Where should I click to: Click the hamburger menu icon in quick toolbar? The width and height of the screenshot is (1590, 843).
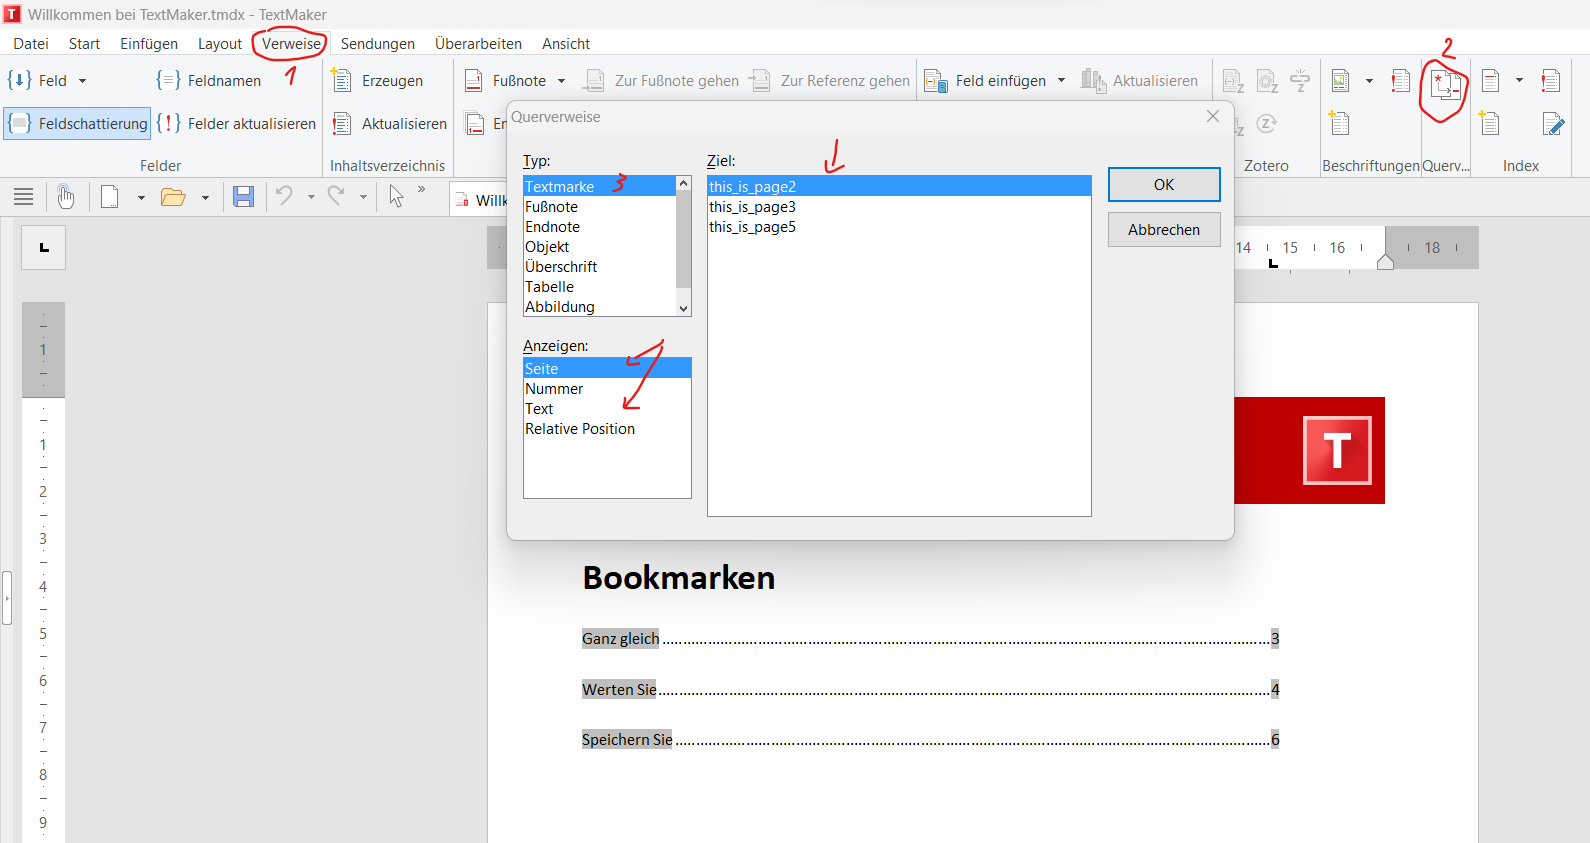tap(24, 197)
